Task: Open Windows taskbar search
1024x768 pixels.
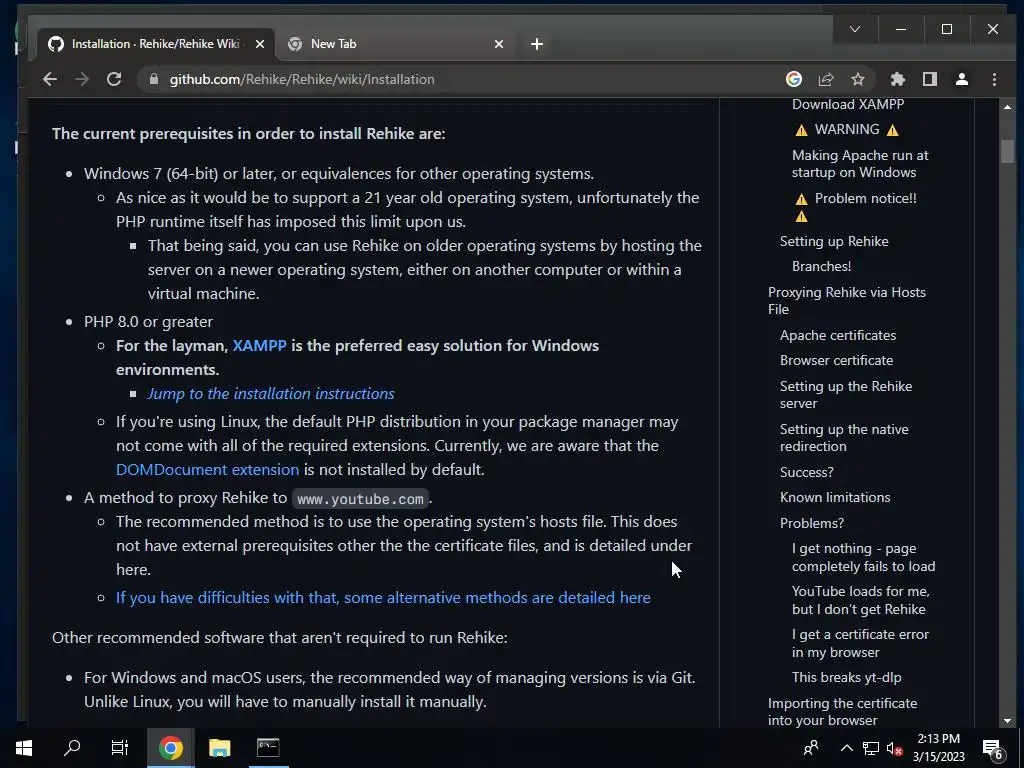Action: tap(72, 748)
